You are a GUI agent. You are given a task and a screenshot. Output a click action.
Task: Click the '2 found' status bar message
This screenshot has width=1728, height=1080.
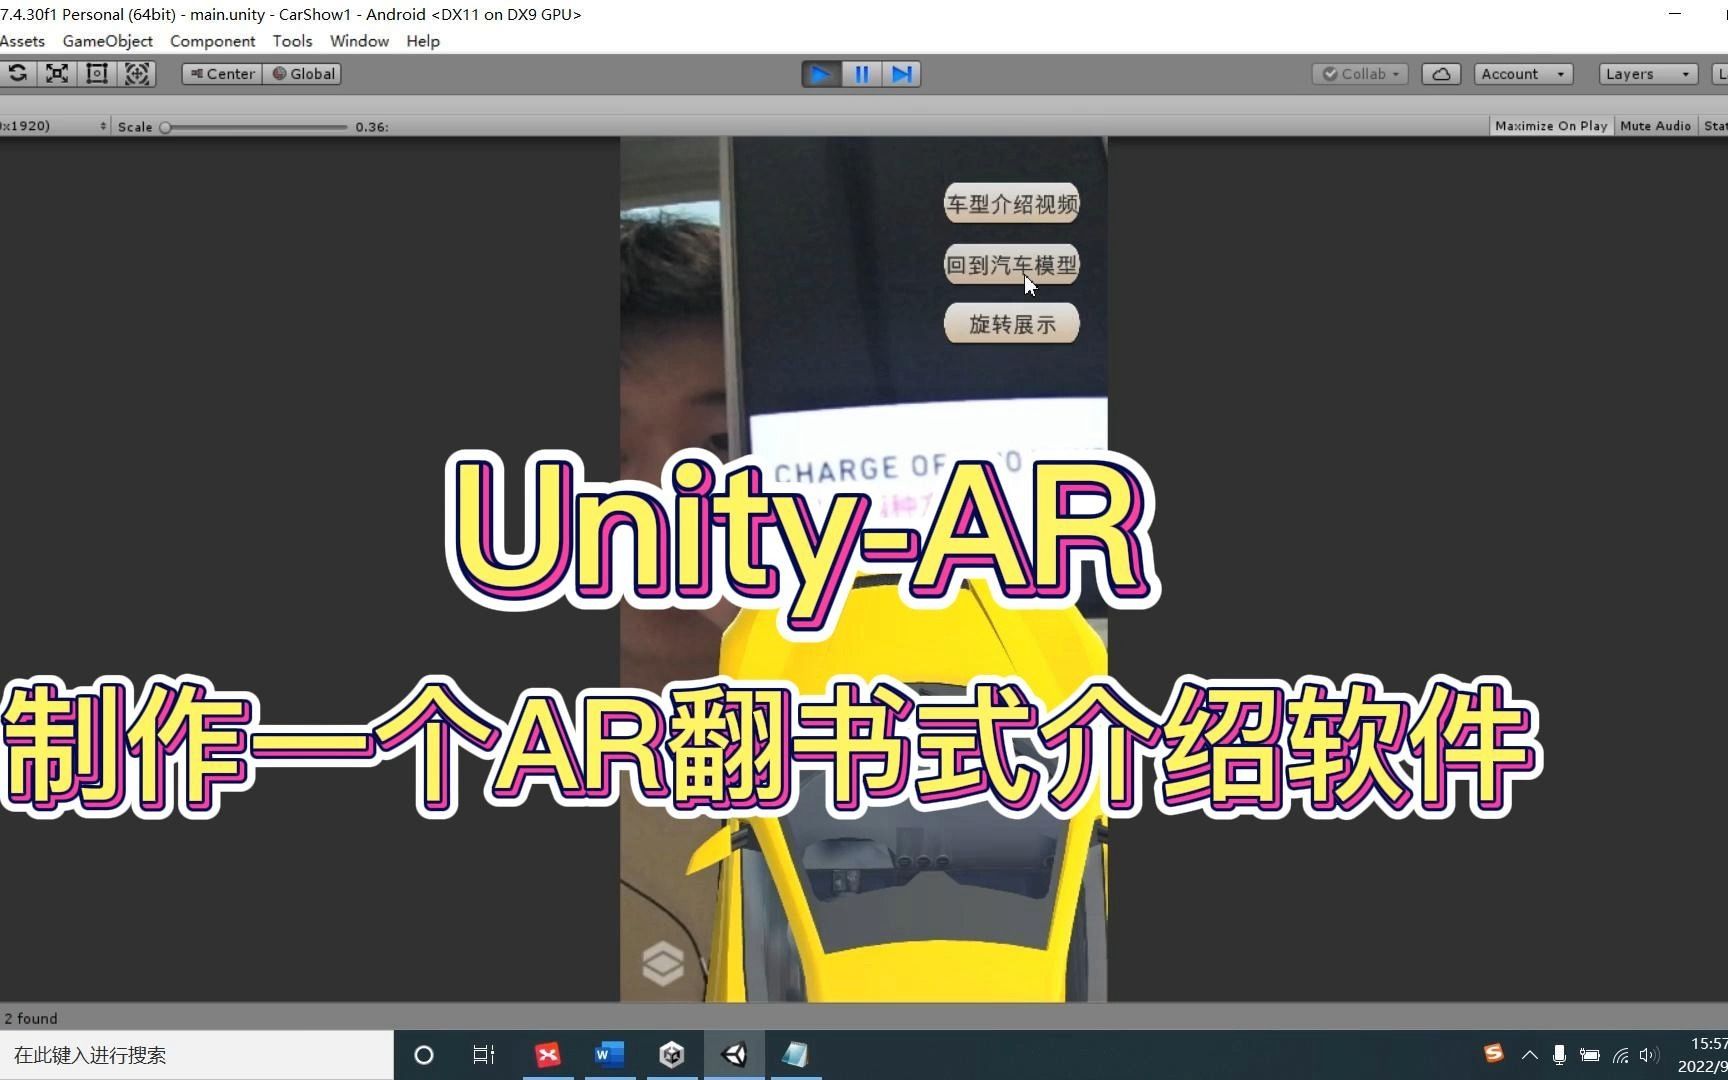pos(31,1018)
